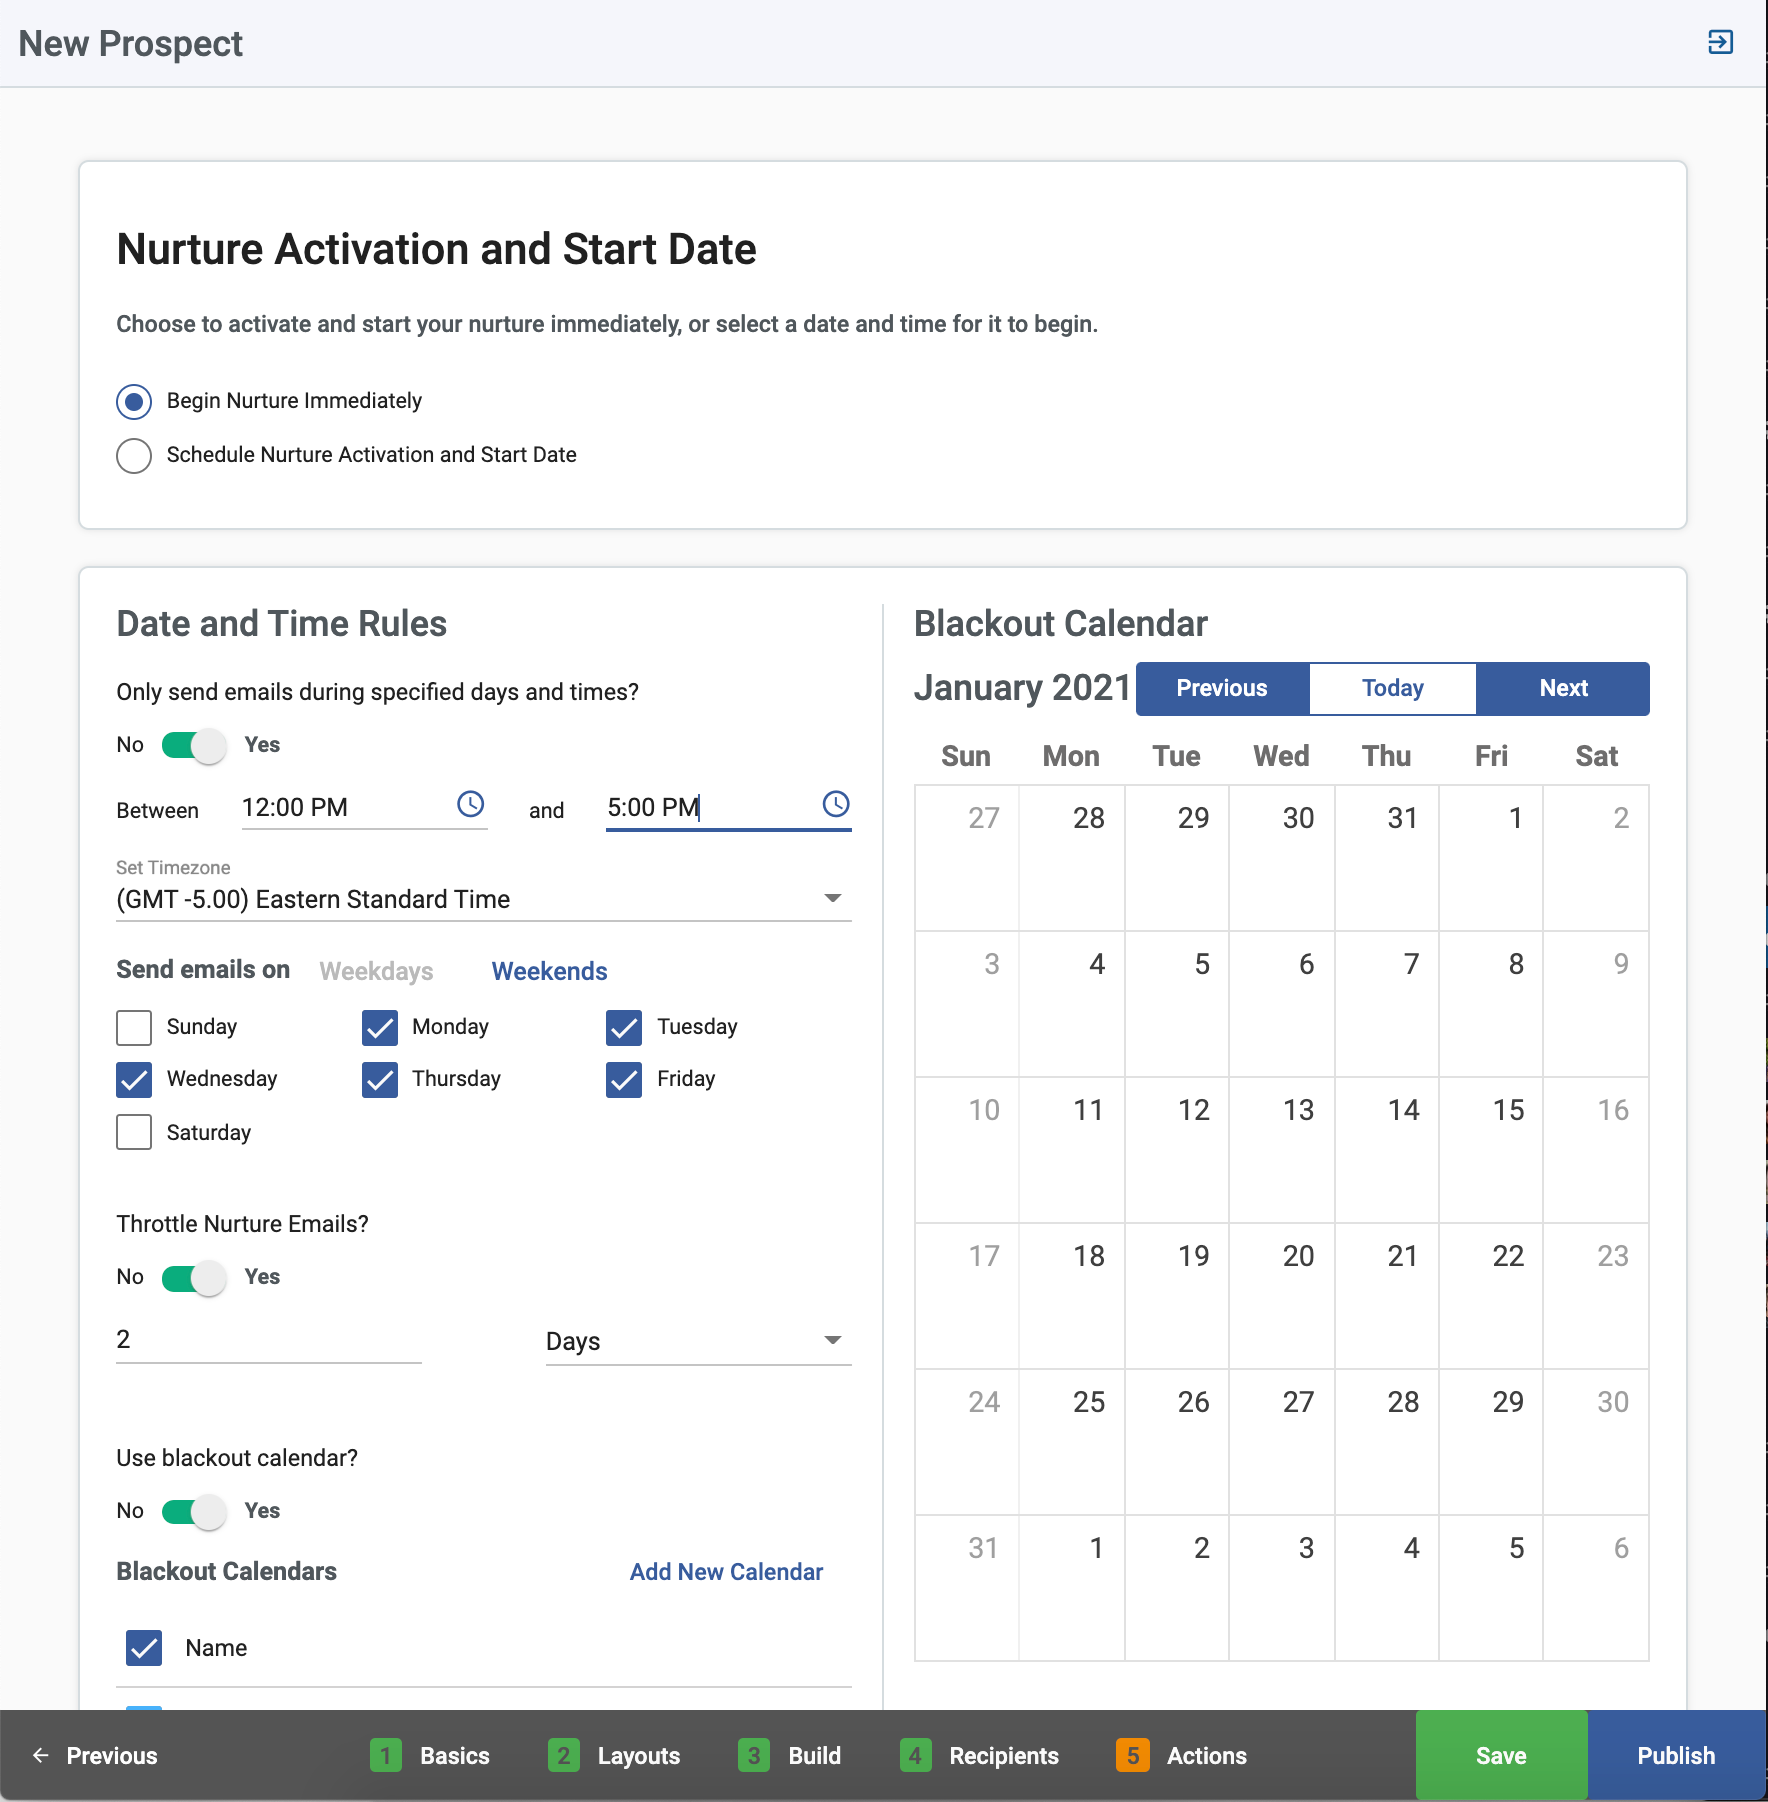Uncheck the Name calendar checkbox
Screen dimensions: 1768x1802
tap(144, 1648)
